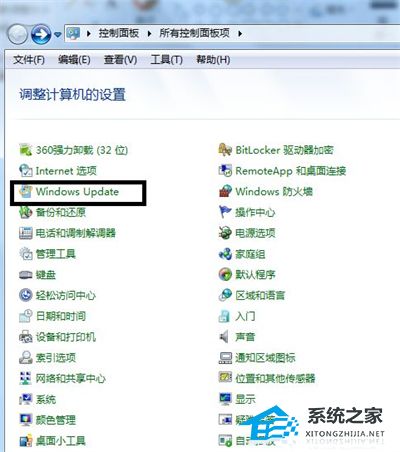Open the Windows Update icon
Screen dimensions: 400x452
coord(25,192)
